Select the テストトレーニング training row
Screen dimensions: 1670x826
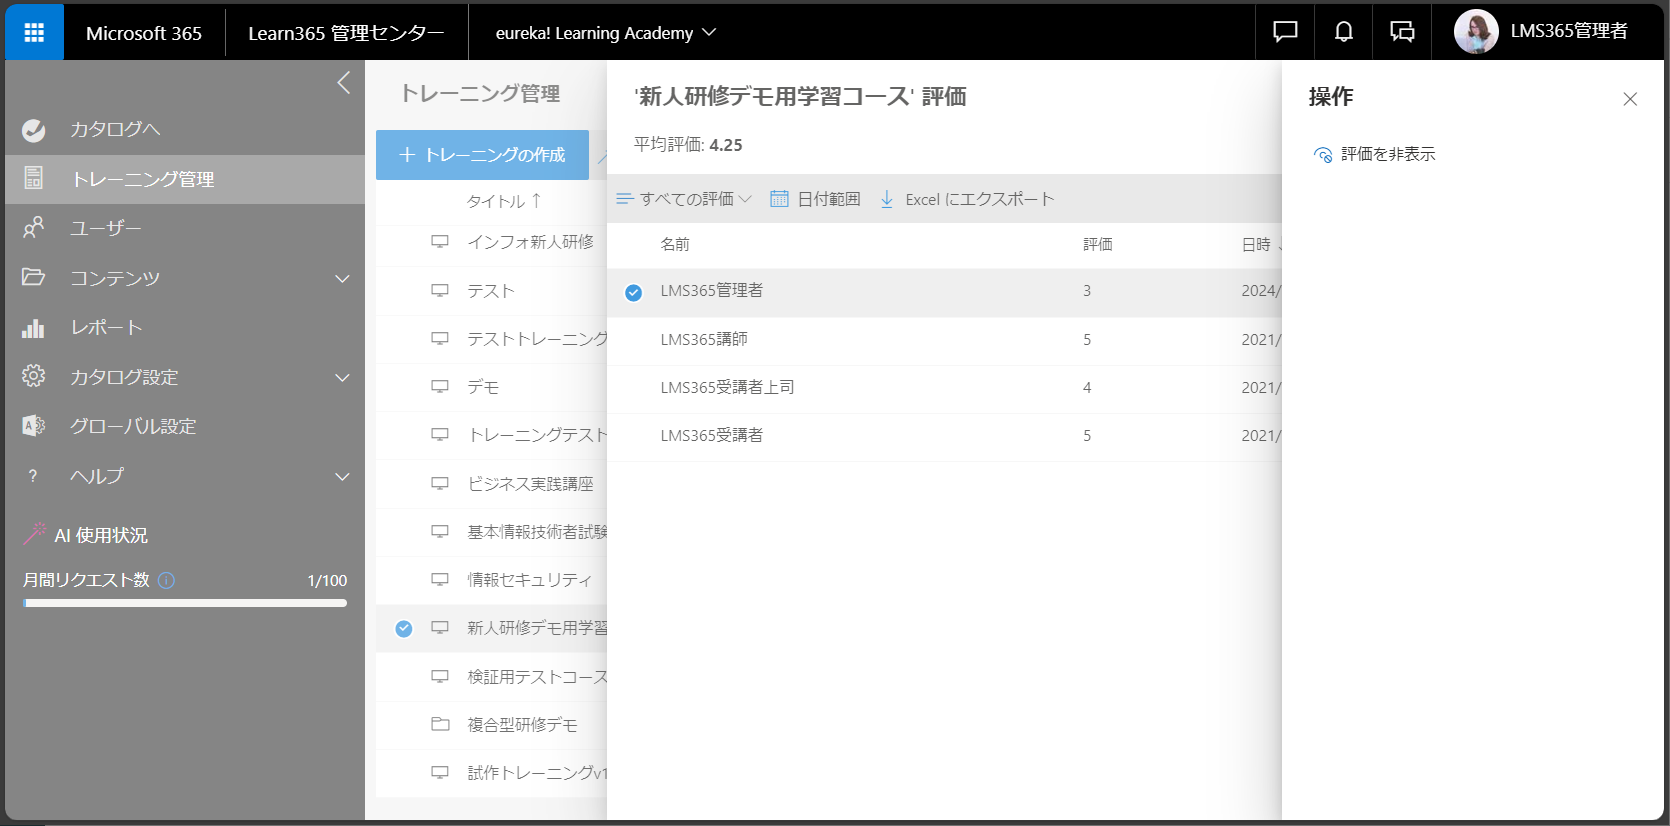[x=491, y=339]
